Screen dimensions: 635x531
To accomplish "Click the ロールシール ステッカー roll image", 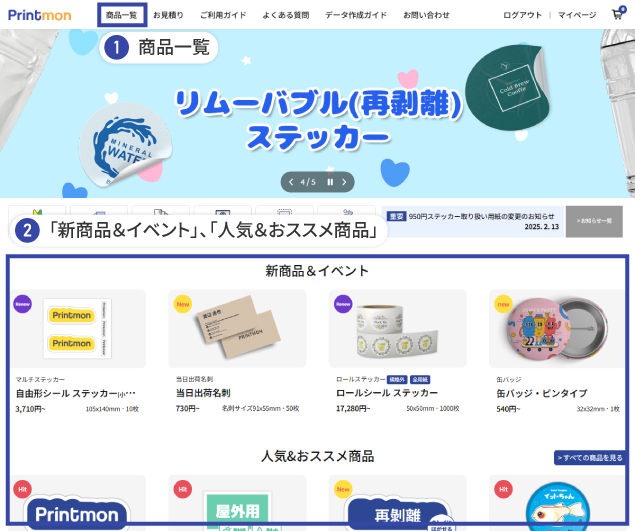I will (397, 329).
